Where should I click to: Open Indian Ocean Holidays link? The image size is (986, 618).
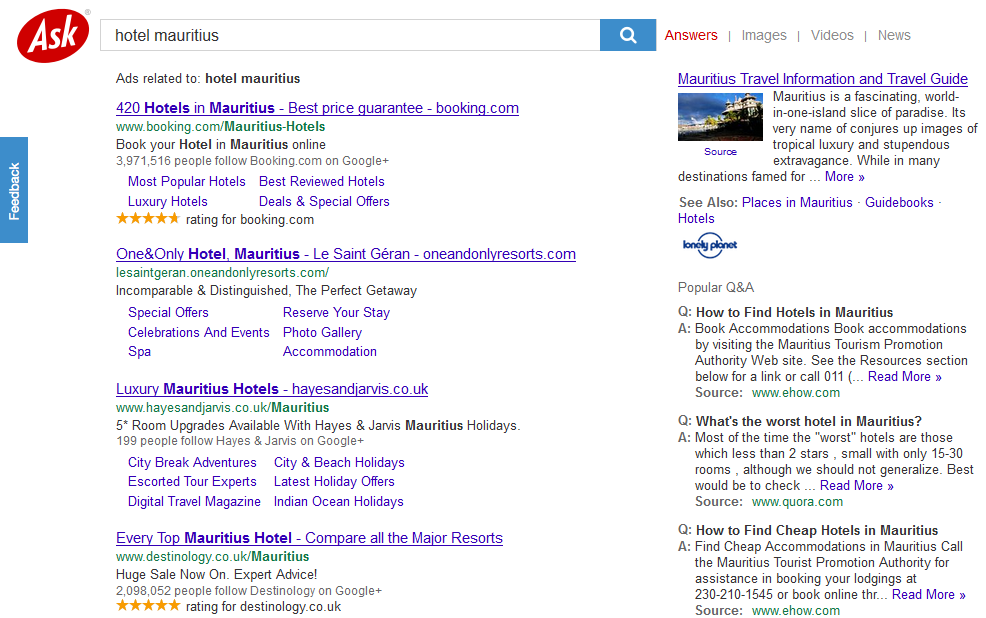(x=339, y=502)
